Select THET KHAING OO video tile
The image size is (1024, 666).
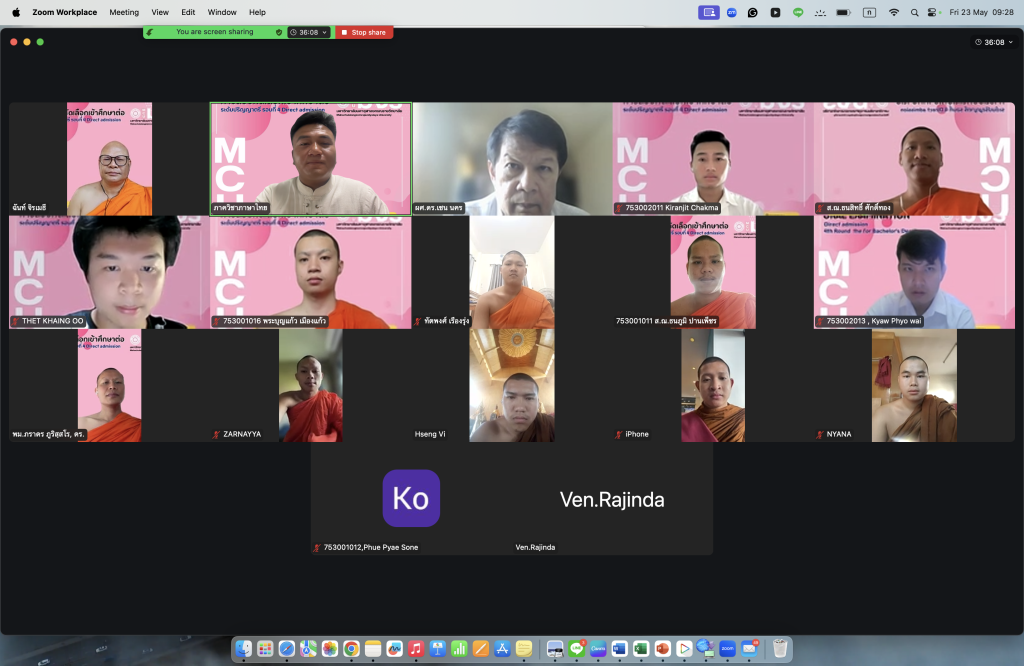[x=110, y=272]
